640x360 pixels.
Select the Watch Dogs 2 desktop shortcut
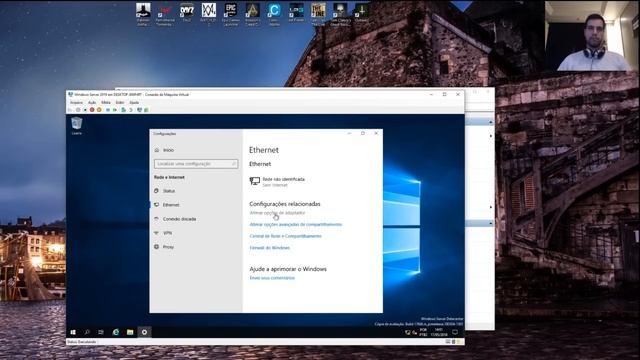pyautogui.click(x=209, y=14)
